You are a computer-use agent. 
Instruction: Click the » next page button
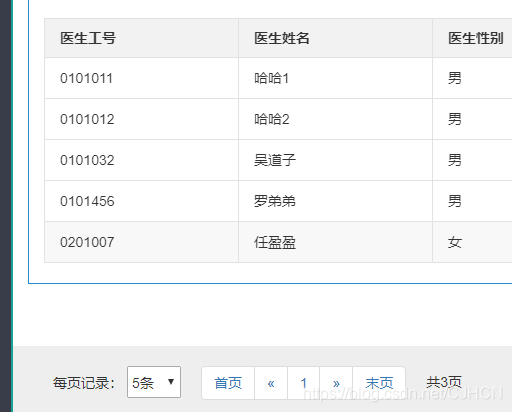point(336,383)
